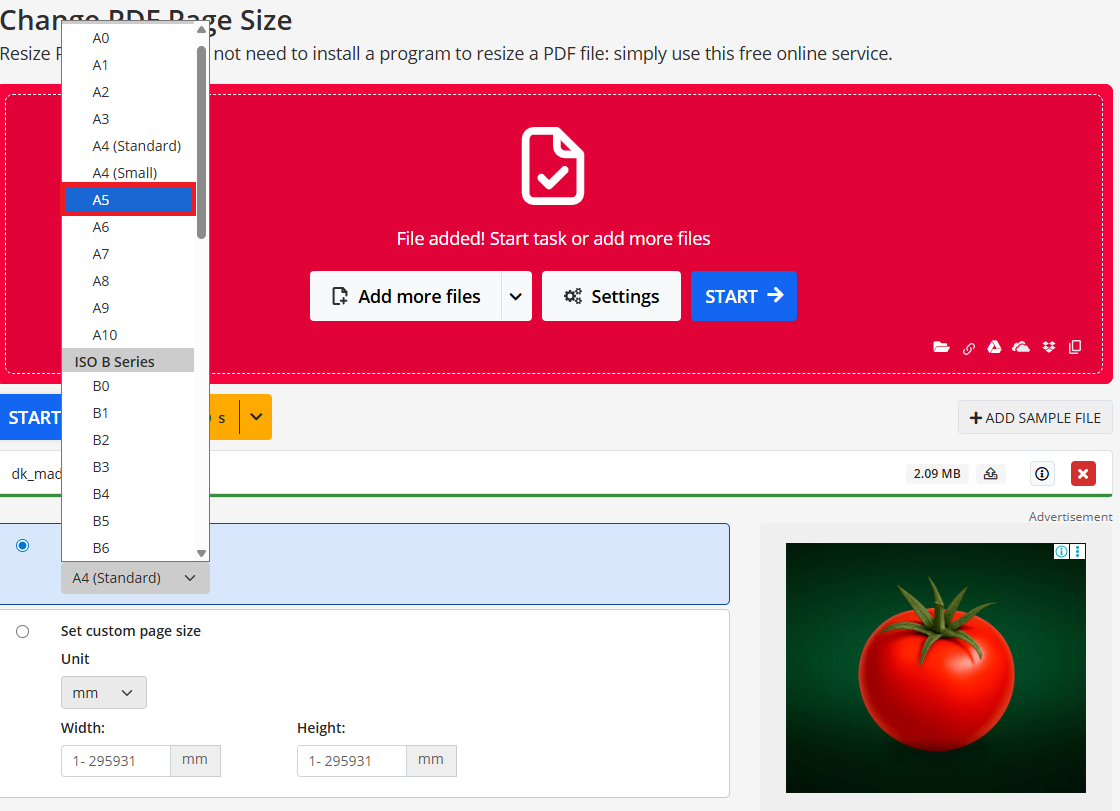Open local folder file picker icon
The width and height of the screenshot is (1120, 811).
coord(941,347)
